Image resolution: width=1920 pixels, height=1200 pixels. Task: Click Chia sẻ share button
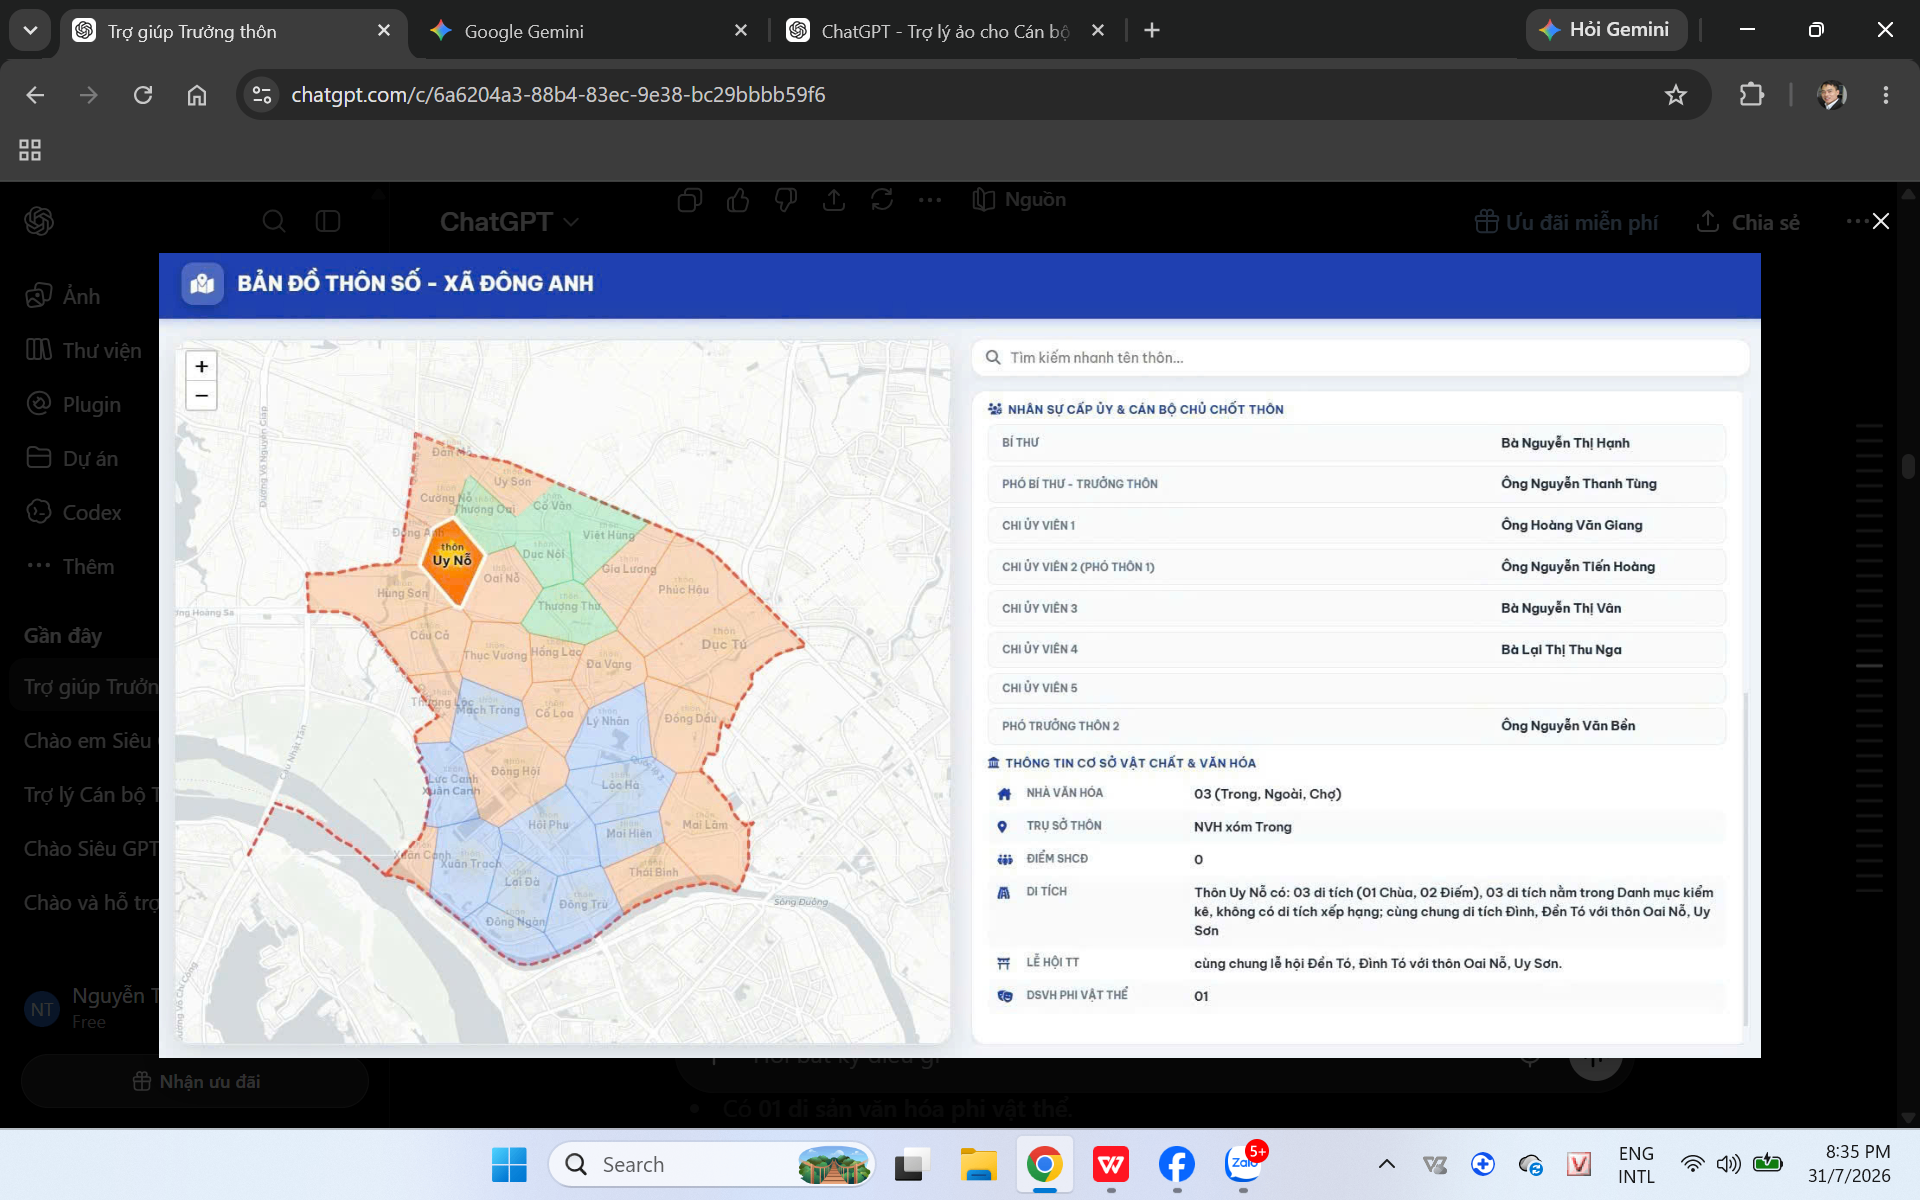pos(1748,222)
